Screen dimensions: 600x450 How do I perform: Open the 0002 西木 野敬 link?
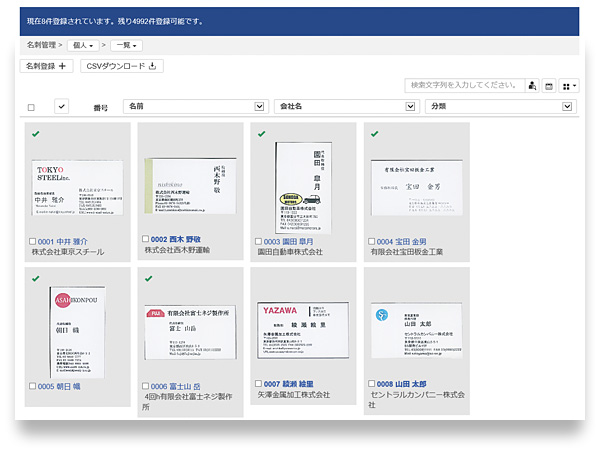click(x=176, y=239)
